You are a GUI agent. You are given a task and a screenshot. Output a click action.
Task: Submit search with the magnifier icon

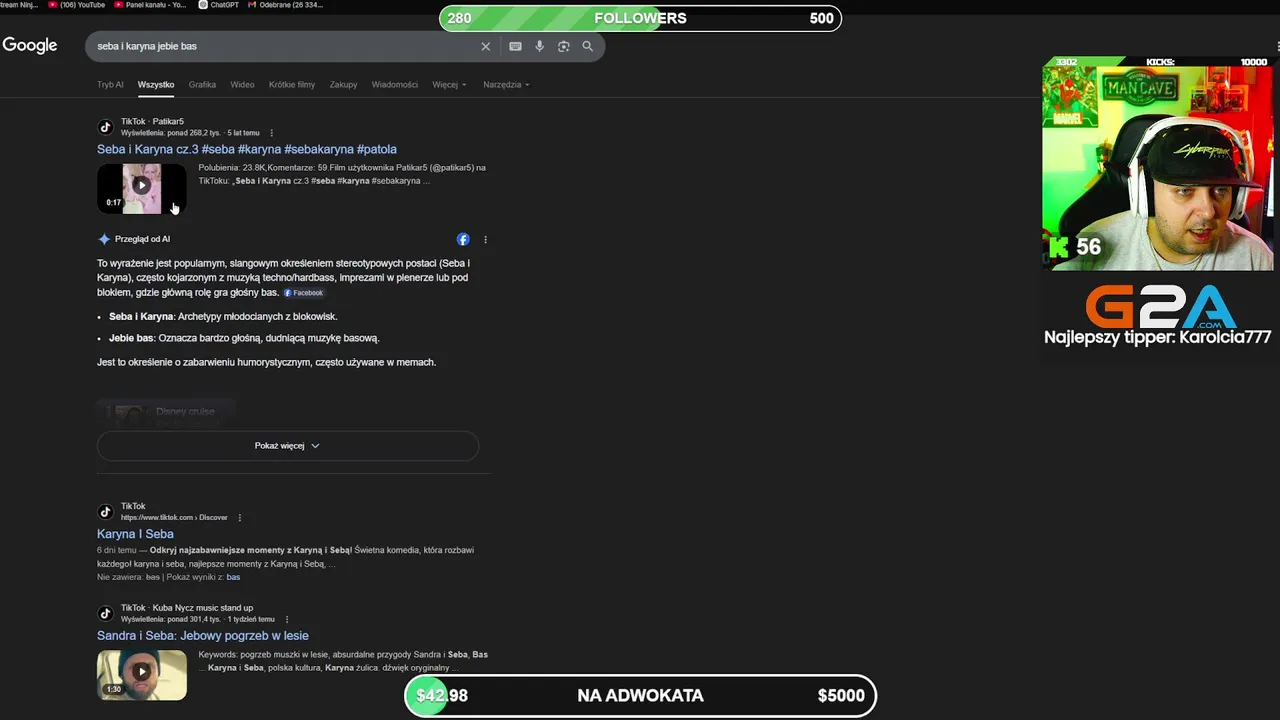pos(588,46)
